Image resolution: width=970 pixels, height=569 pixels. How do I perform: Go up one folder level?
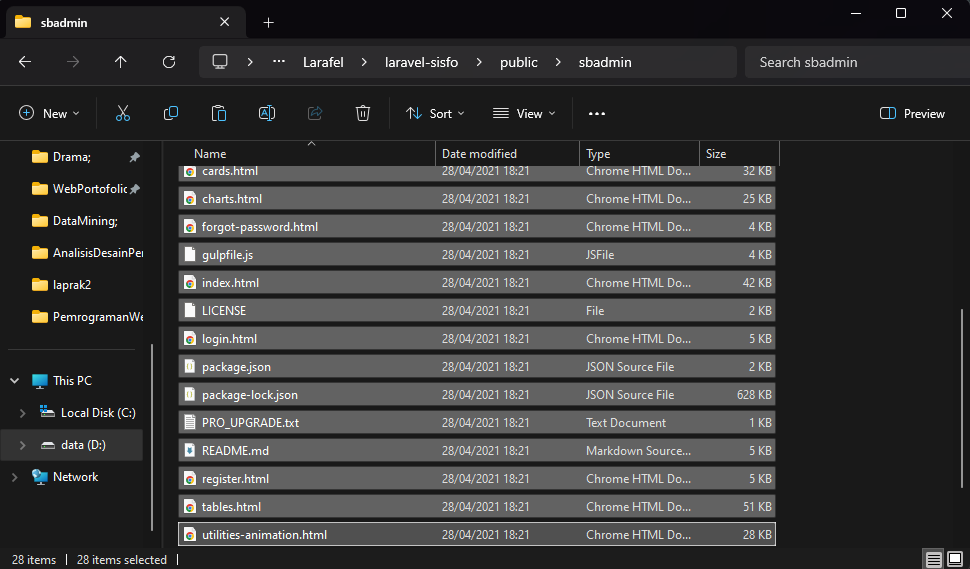tap(121, 62)
